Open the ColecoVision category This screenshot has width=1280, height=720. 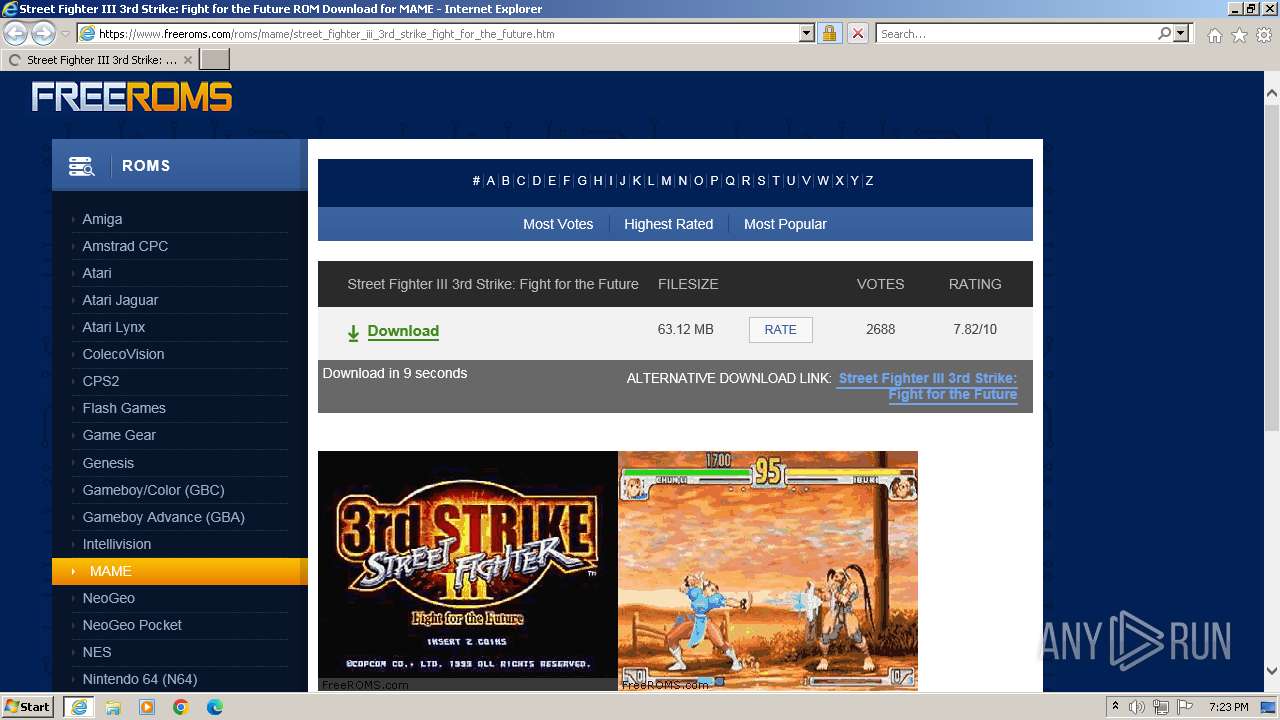[x=123, y=354]
